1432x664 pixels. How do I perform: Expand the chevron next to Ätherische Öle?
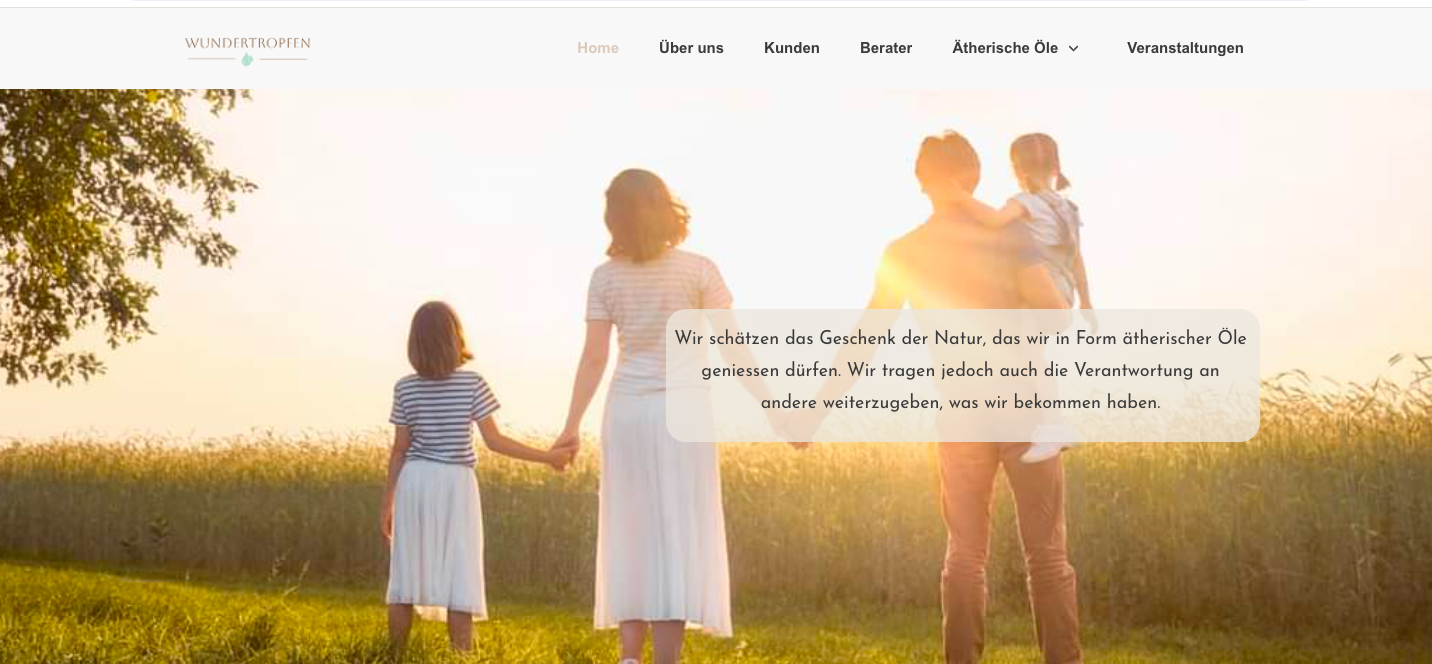click(x=1074, y=48)
